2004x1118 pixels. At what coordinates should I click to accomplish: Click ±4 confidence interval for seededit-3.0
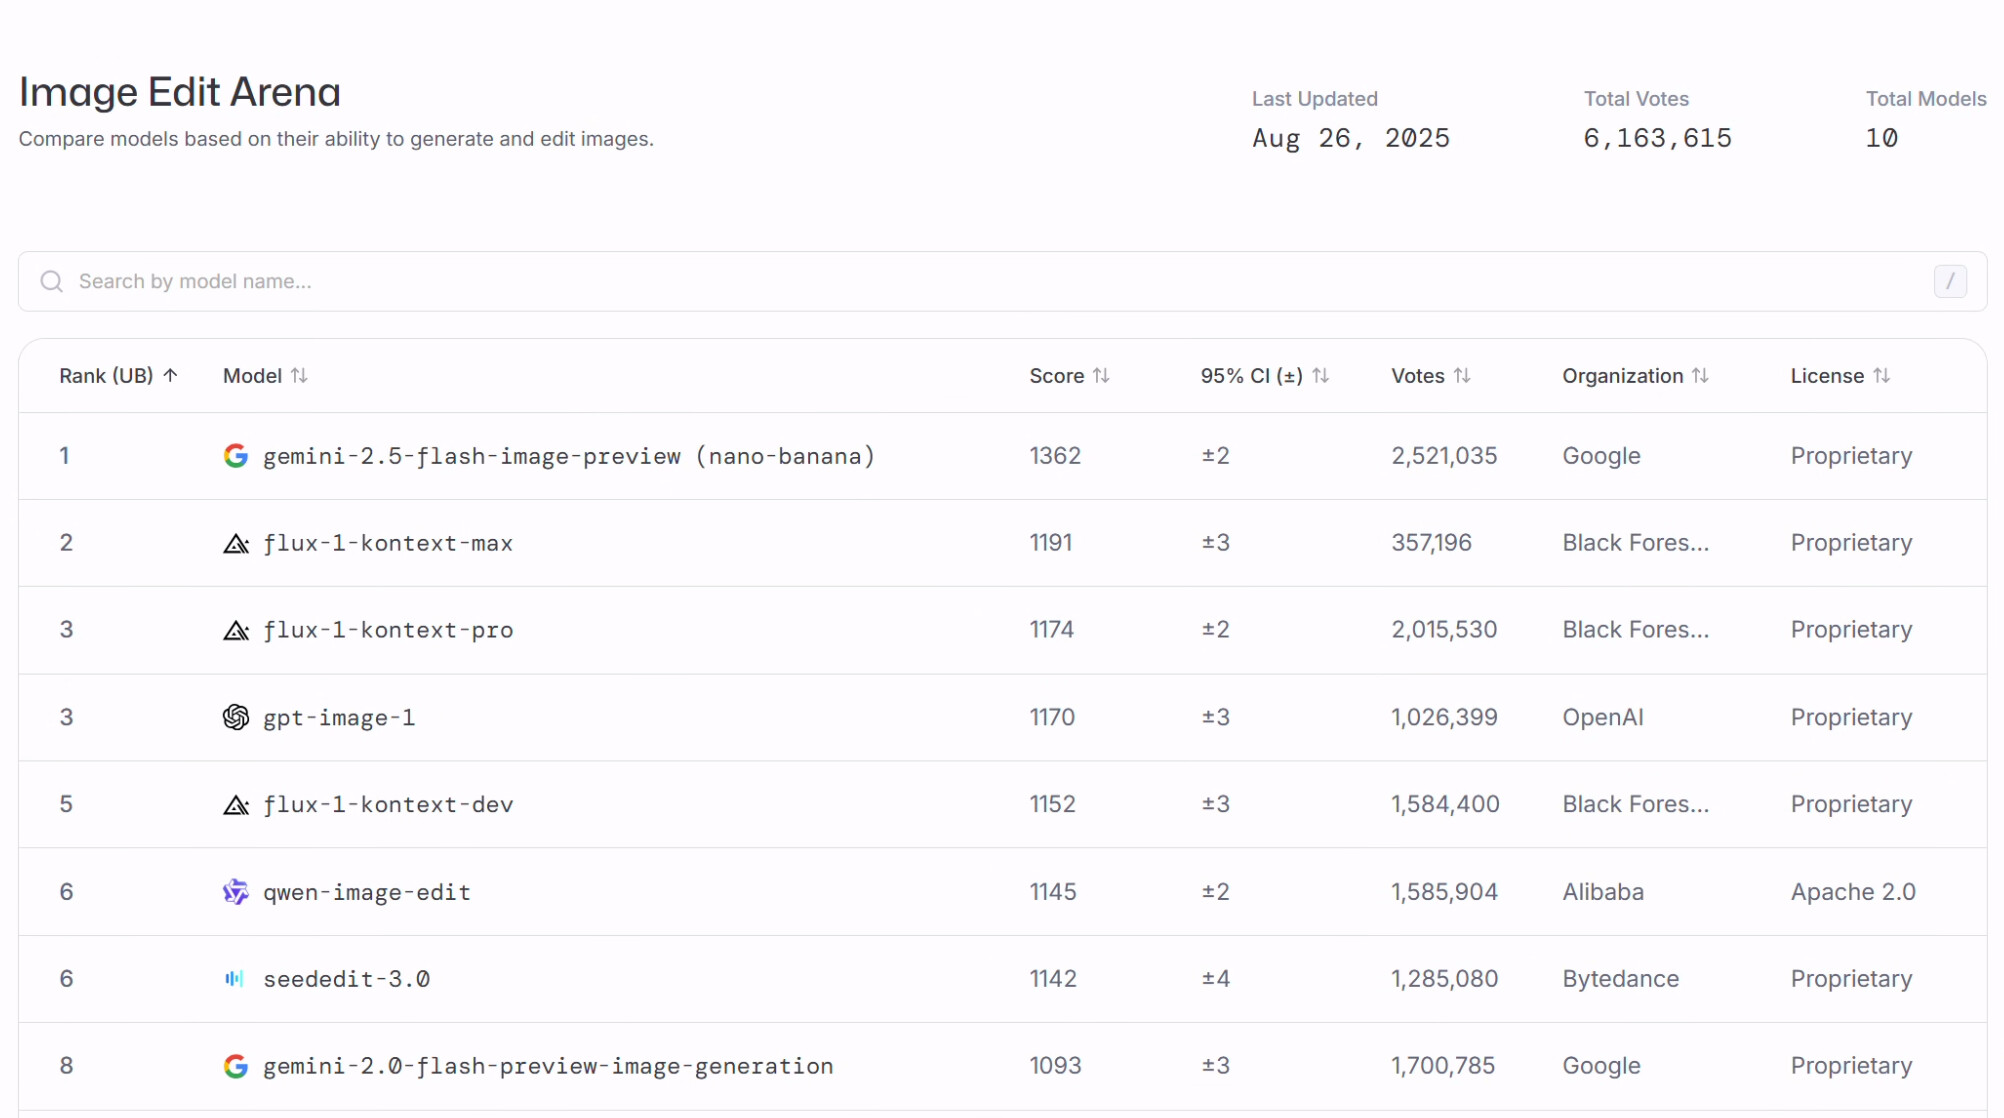(1215, 978)
